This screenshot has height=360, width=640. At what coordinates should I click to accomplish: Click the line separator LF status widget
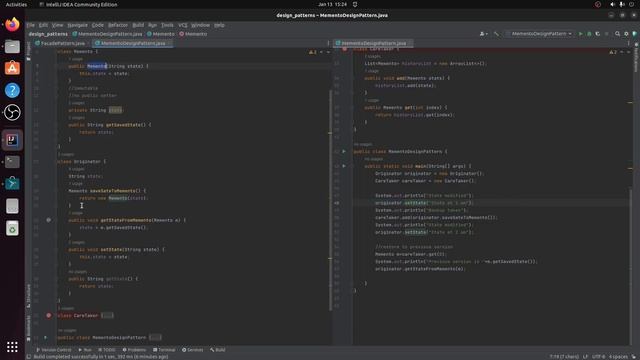pos(585,357)
